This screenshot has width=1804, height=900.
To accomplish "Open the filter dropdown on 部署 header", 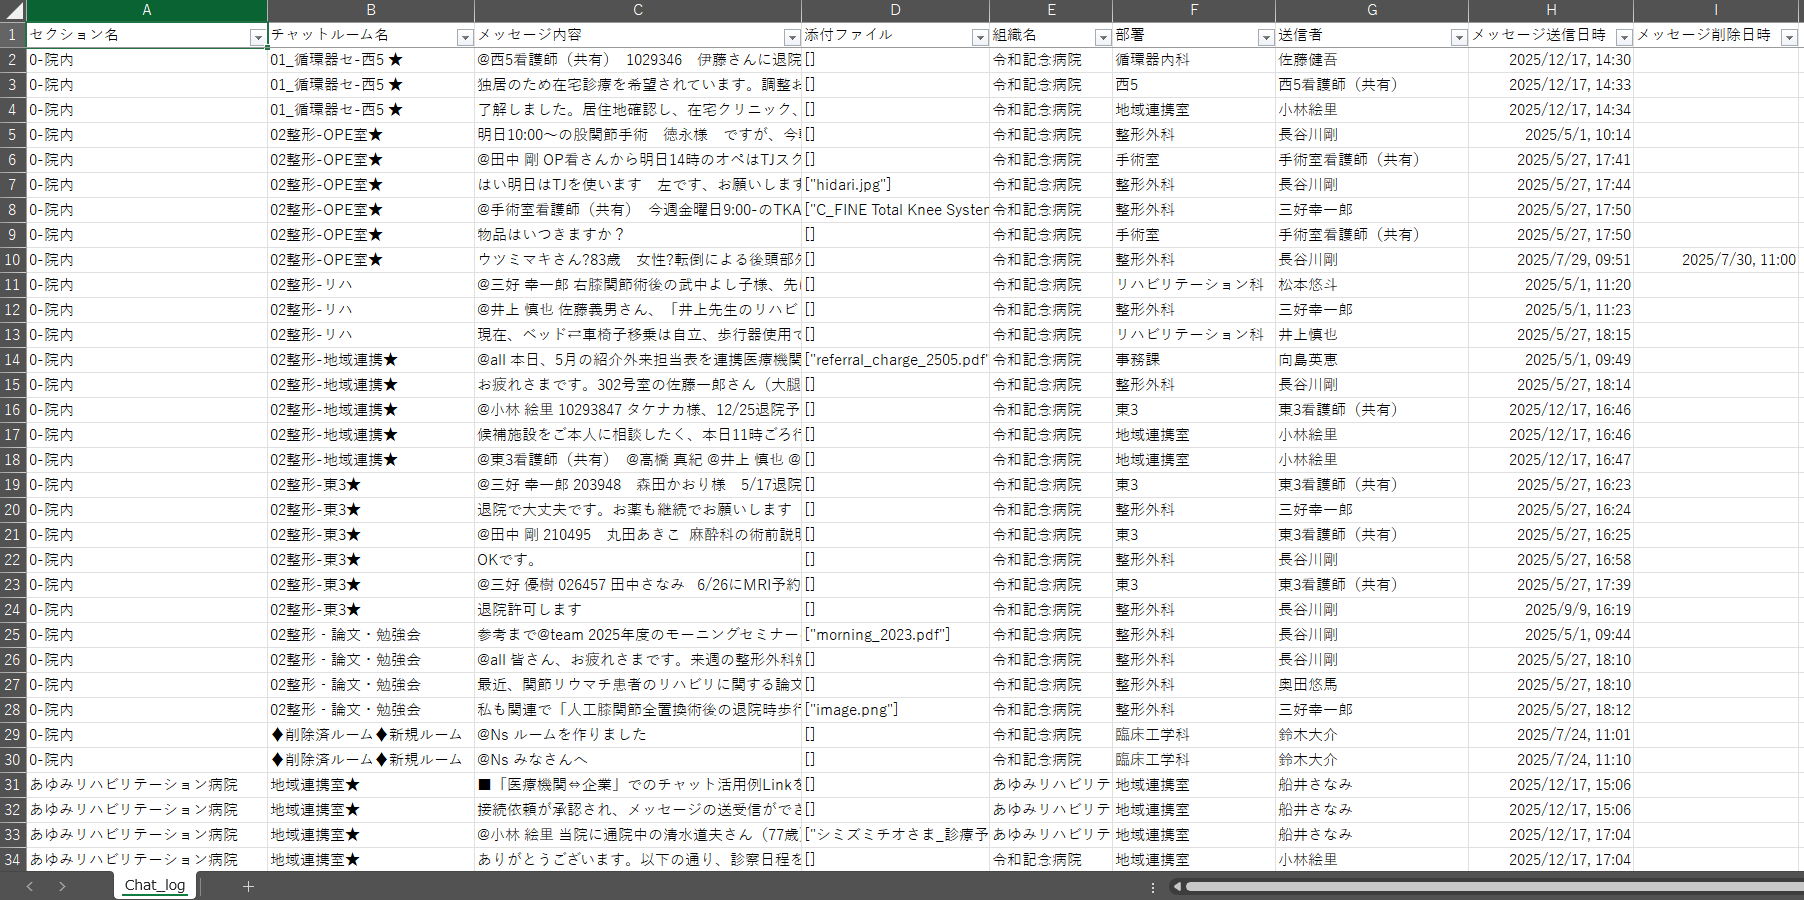I will coord(1264,36).
